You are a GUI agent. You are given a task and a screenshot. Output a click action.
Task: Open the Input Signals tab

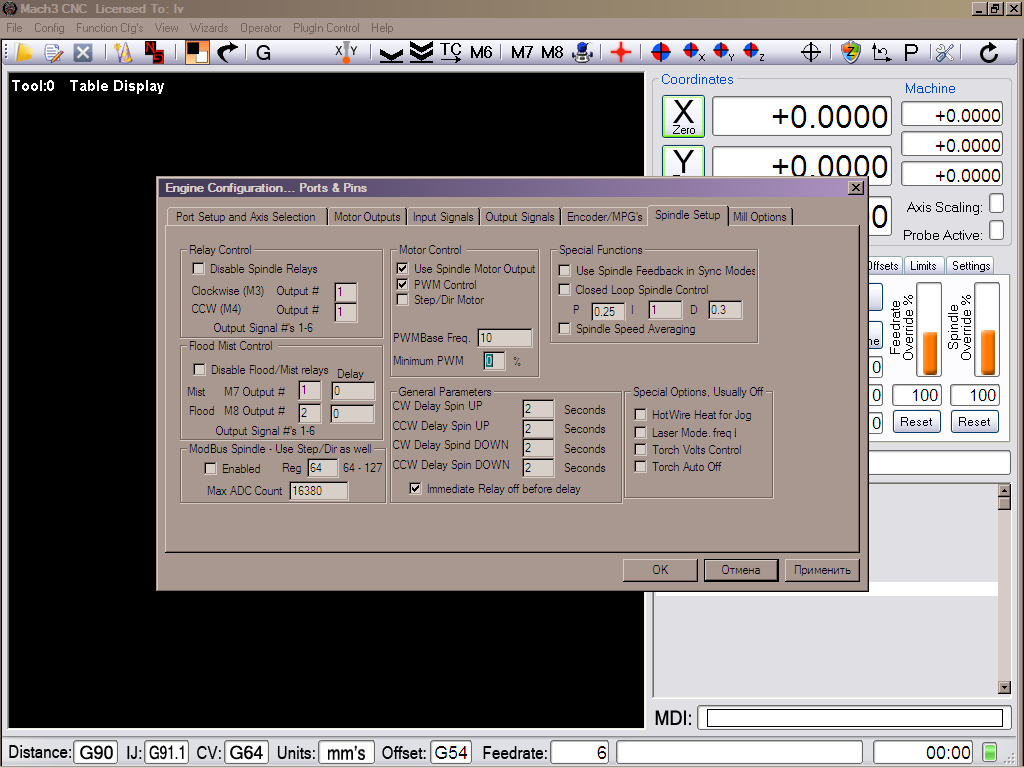443,217
